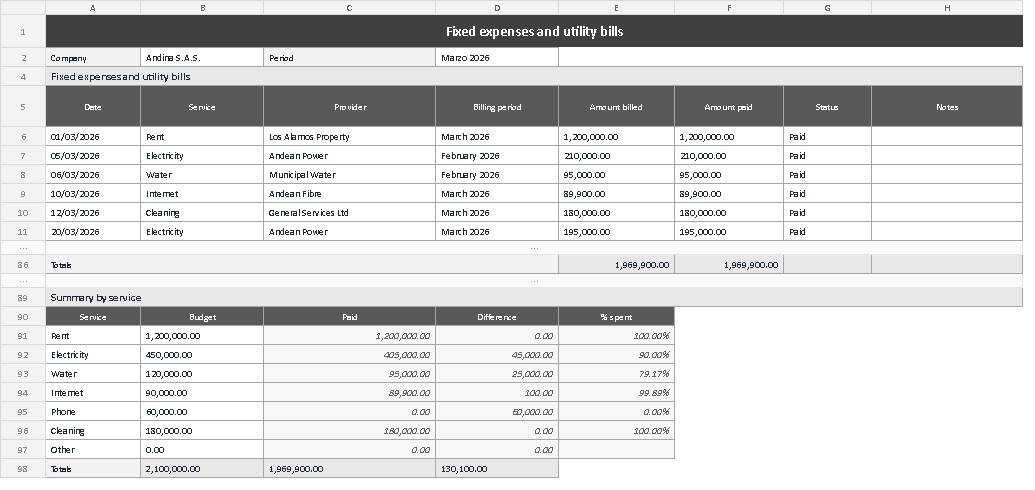Select Phone budget 60,000.00
Screen dimensions: 1035x490
pos(202,411)
